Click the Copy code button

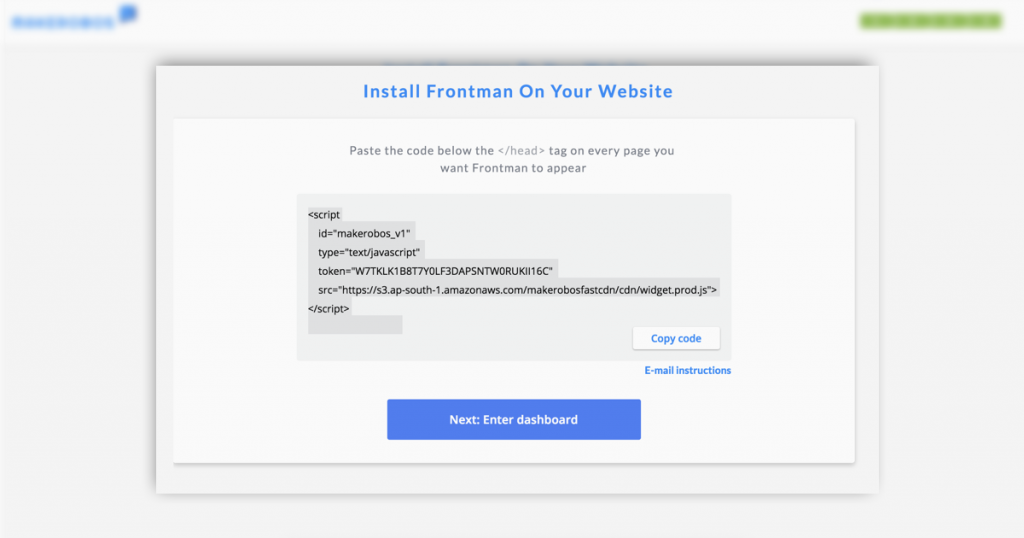676,338
